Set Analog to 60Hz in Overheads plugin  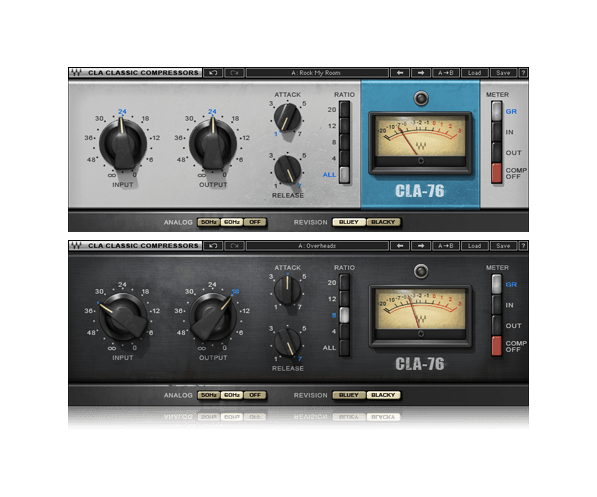click(232, 395)
